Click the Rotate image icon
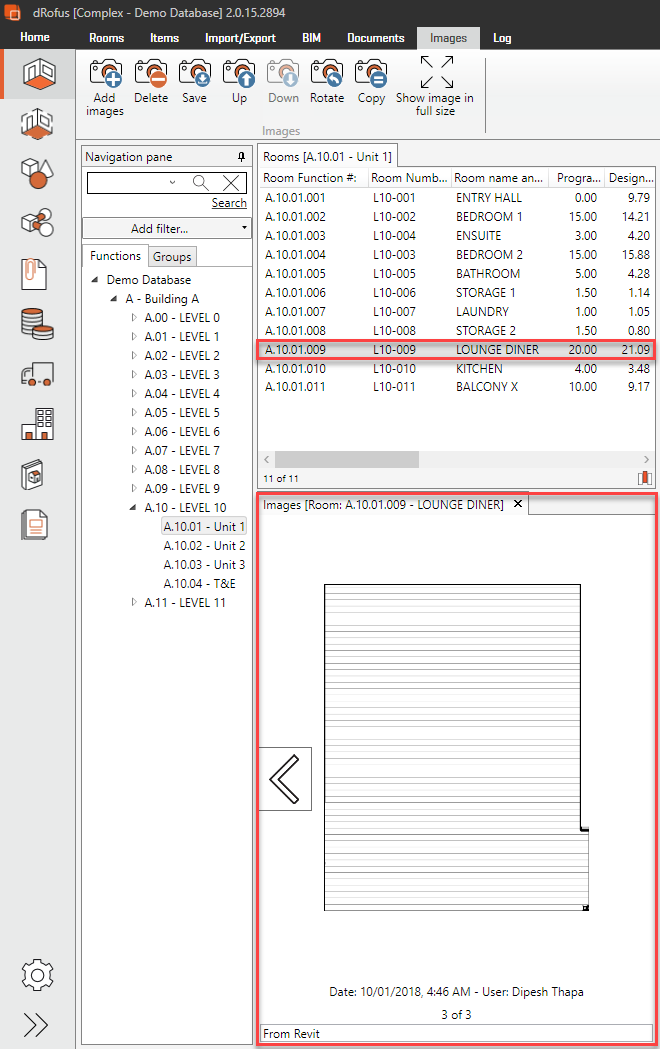 pos(327,76)
